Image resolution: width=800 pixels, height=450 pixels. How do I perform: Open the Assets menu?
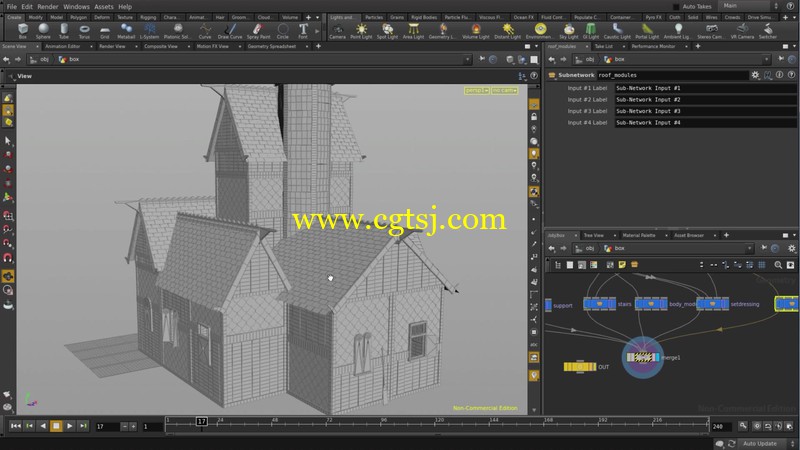pos(104,7)
